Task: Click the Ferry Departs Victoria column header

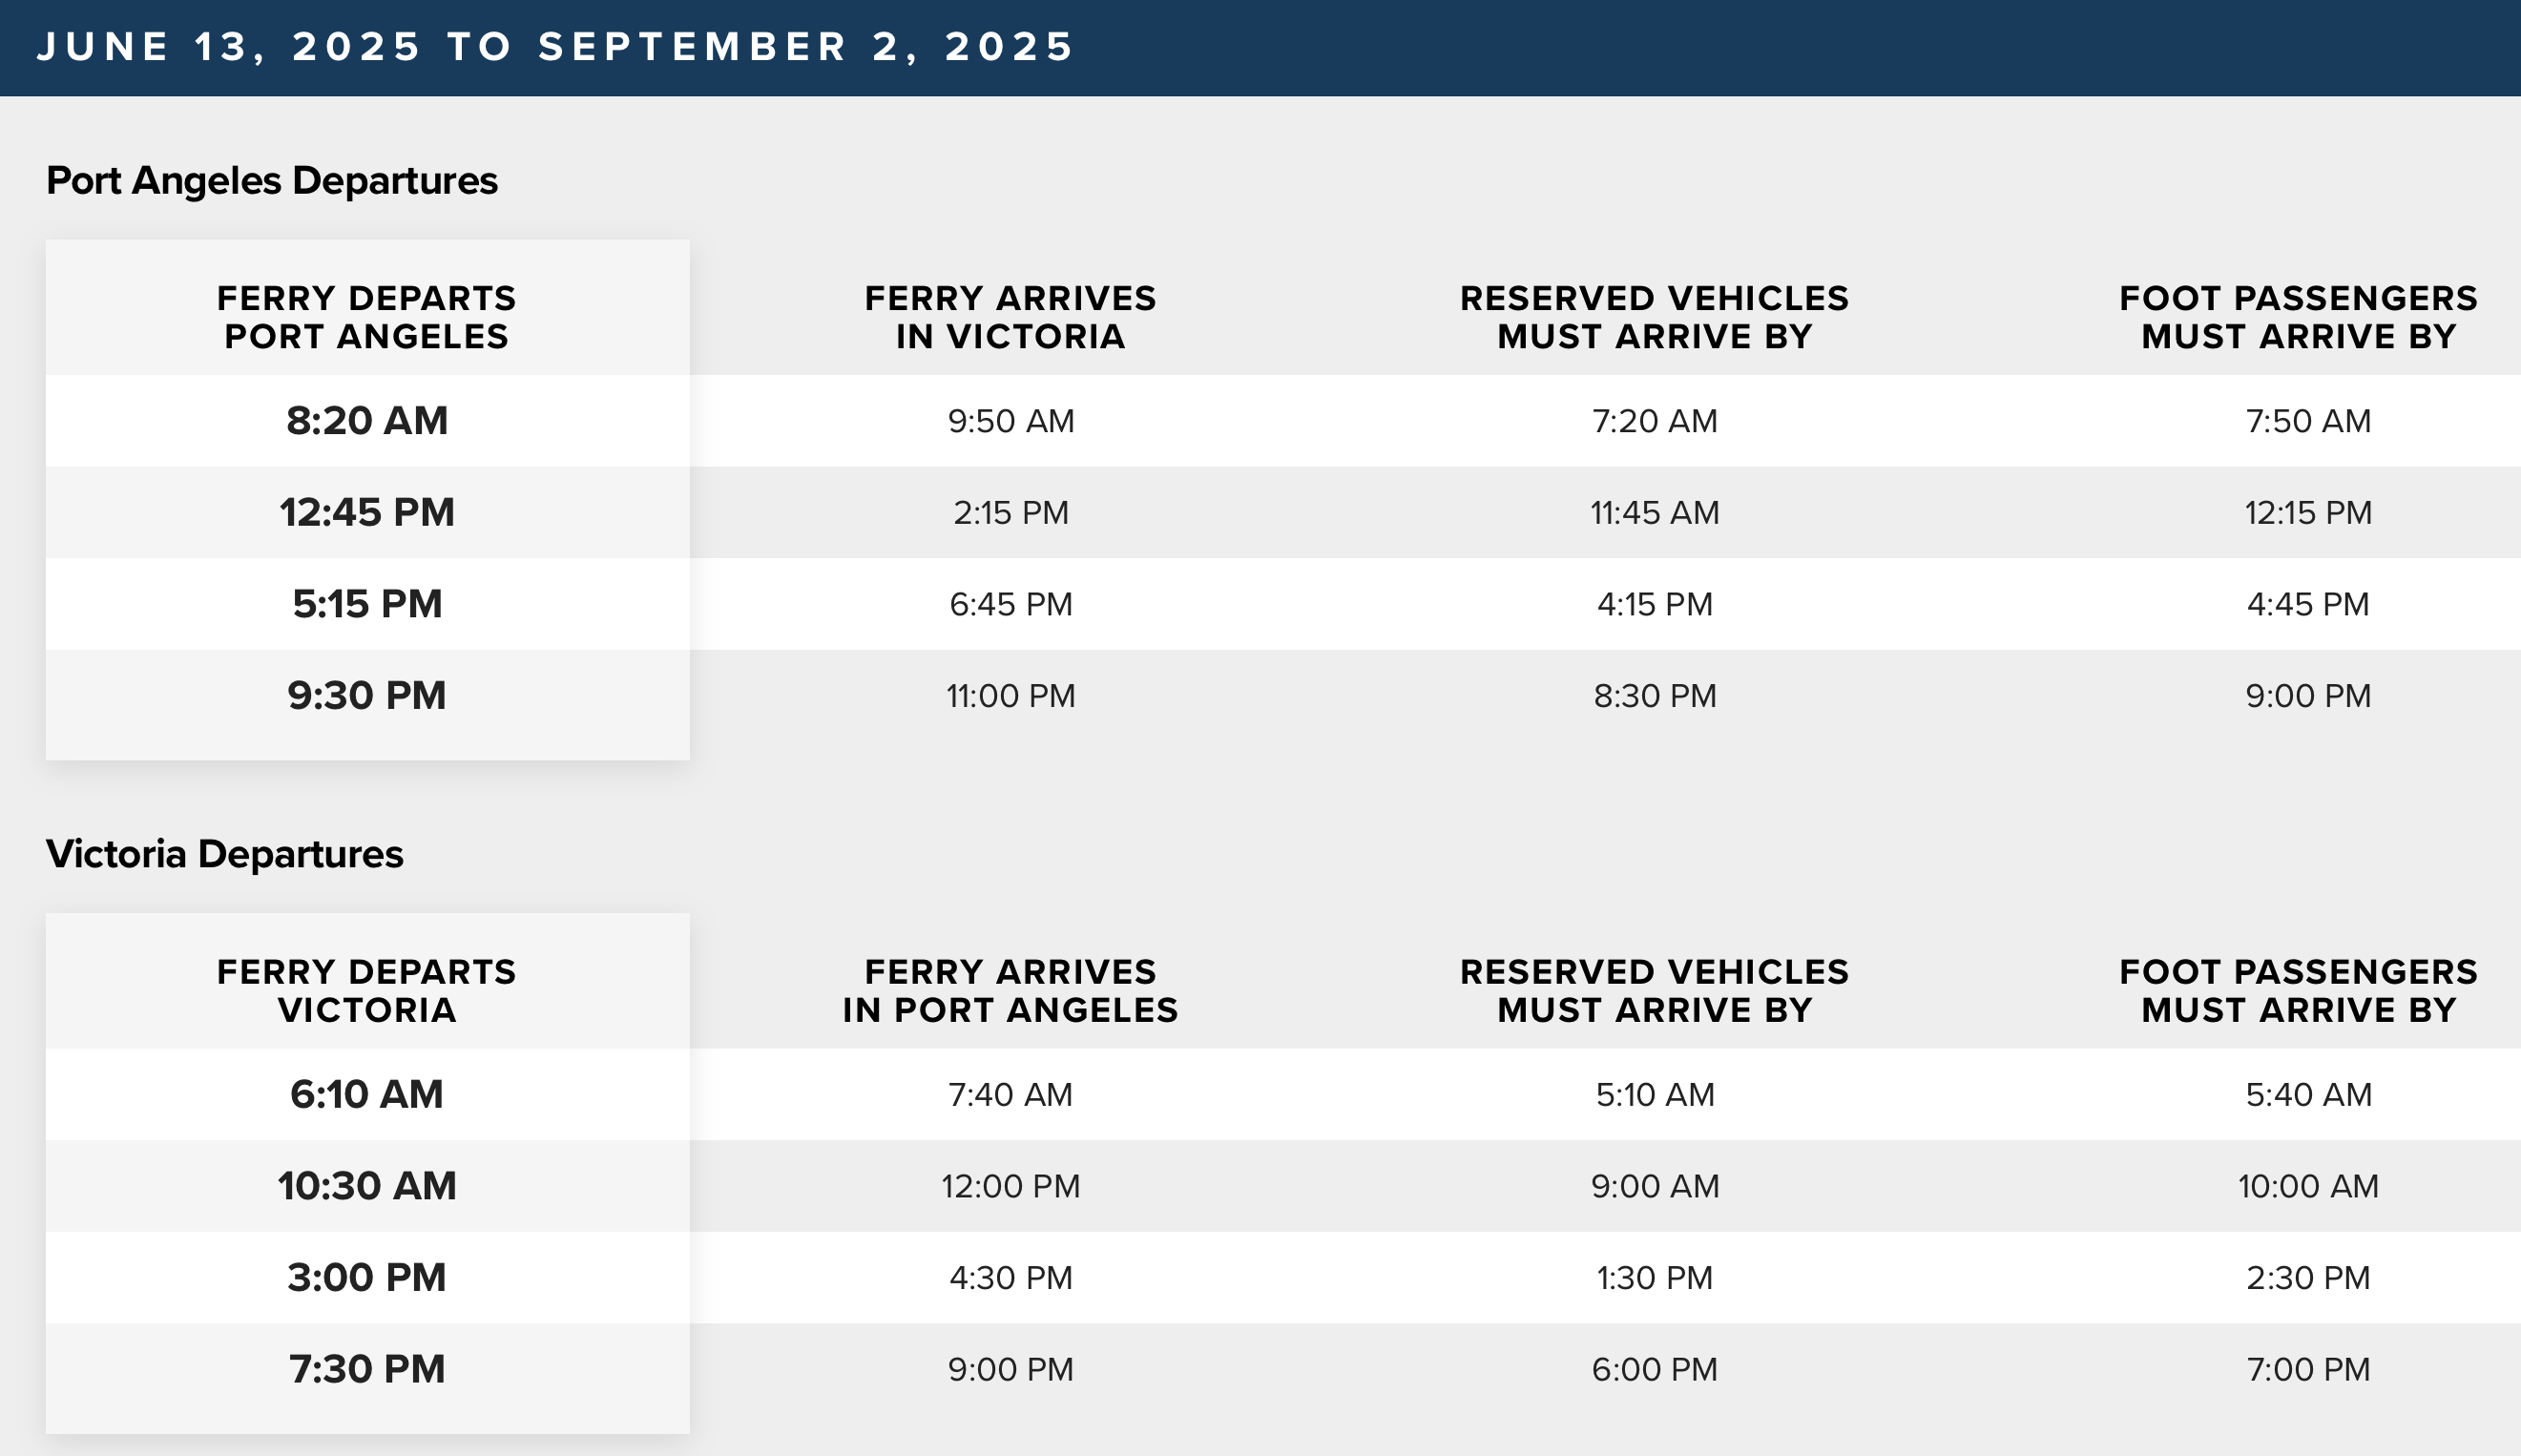Action: 367,991
